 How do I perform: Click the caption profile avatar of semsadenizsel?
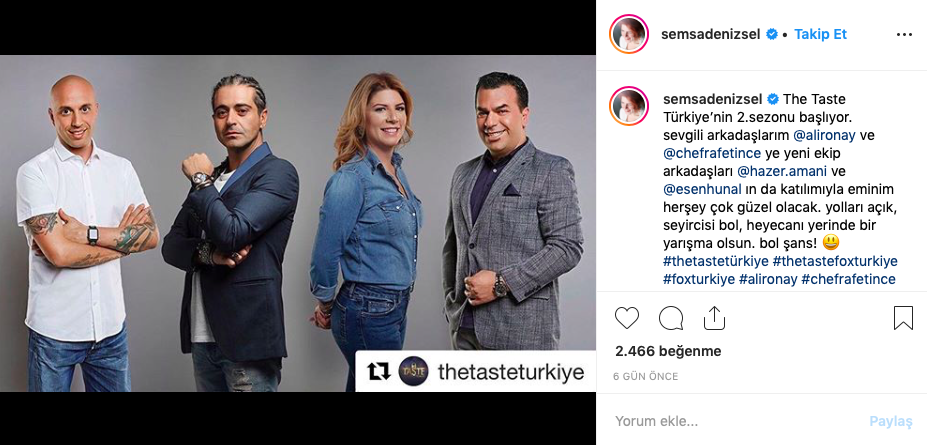click(629, 106)
